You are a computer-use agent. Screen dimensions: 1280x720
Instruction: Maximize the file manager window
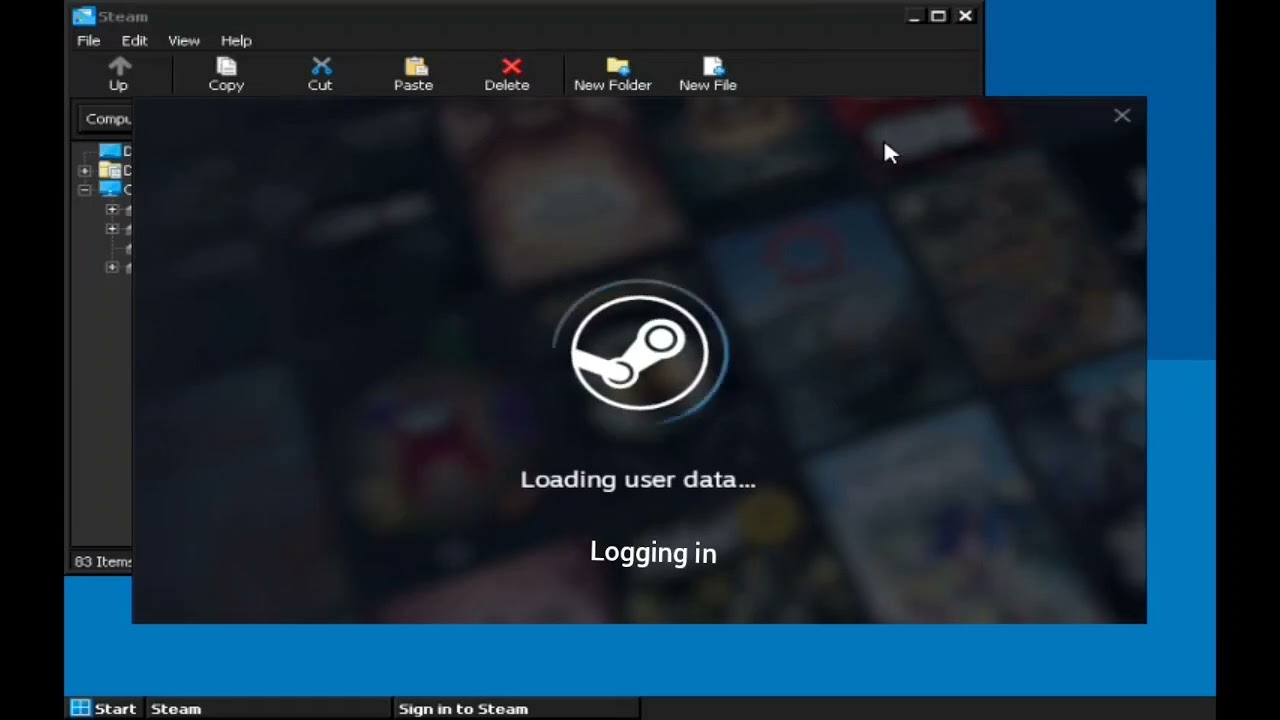point(938,16)
